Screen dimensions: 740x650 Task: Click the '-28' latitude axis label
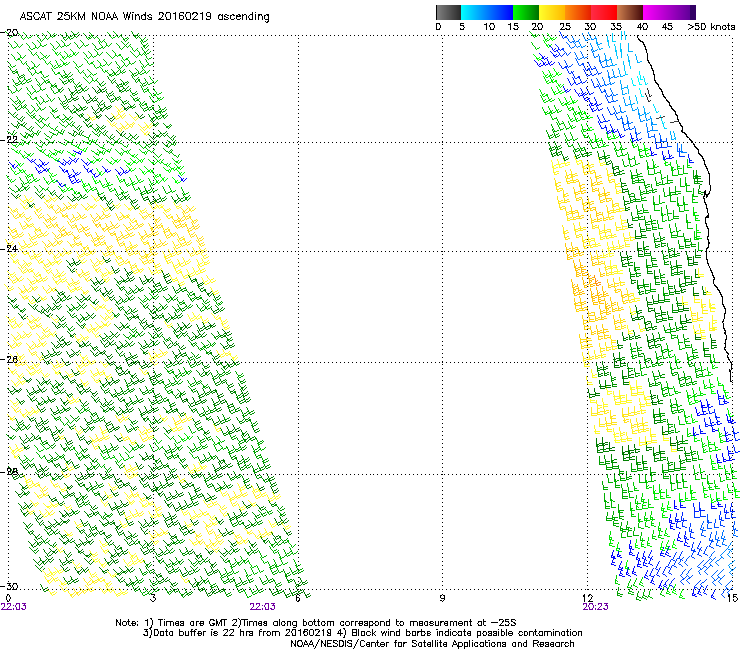click(x=10, y=472)
